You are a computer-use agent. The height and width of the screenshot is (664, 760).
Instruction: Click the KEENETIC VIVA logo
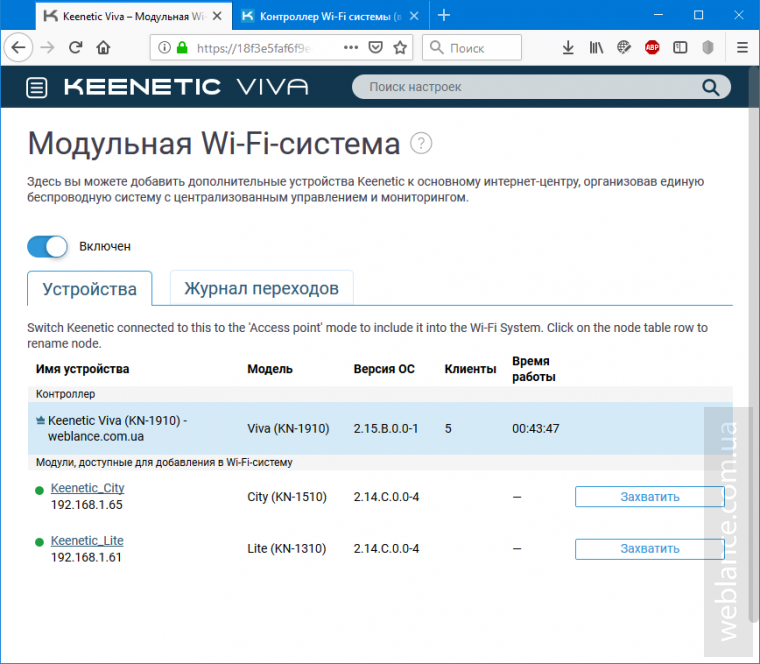[186, 87]
